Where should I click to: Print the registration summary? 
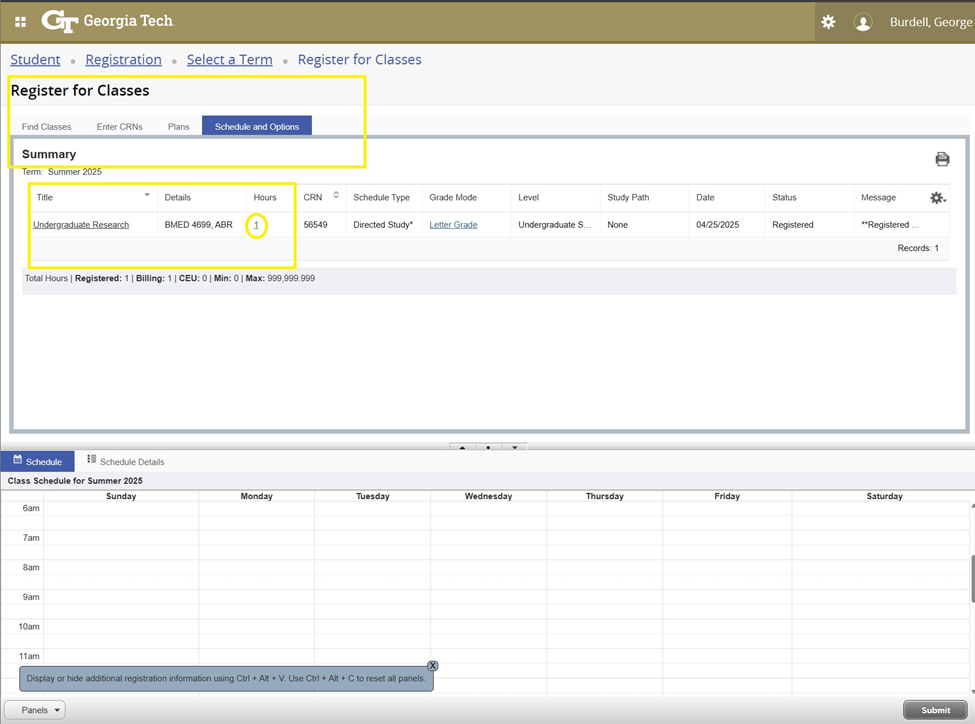tap(942, 159)
